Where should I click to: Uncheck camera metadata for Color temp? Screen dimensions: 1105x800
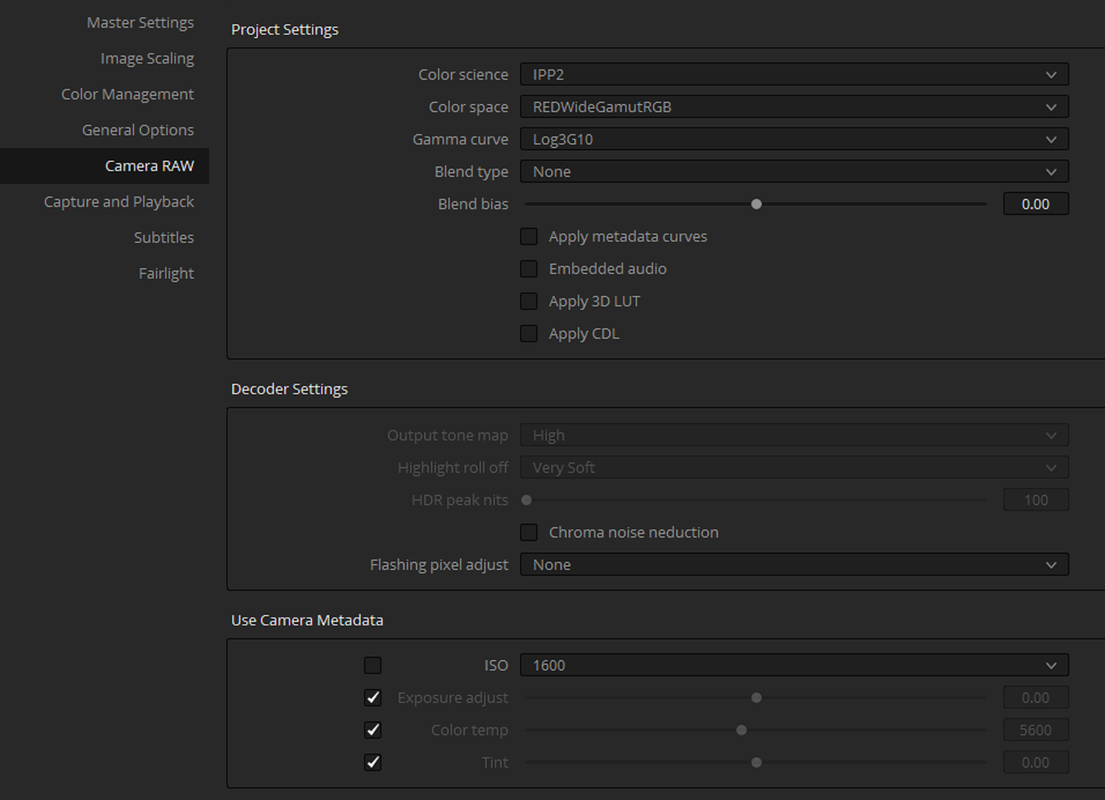(x=373, y=730)
